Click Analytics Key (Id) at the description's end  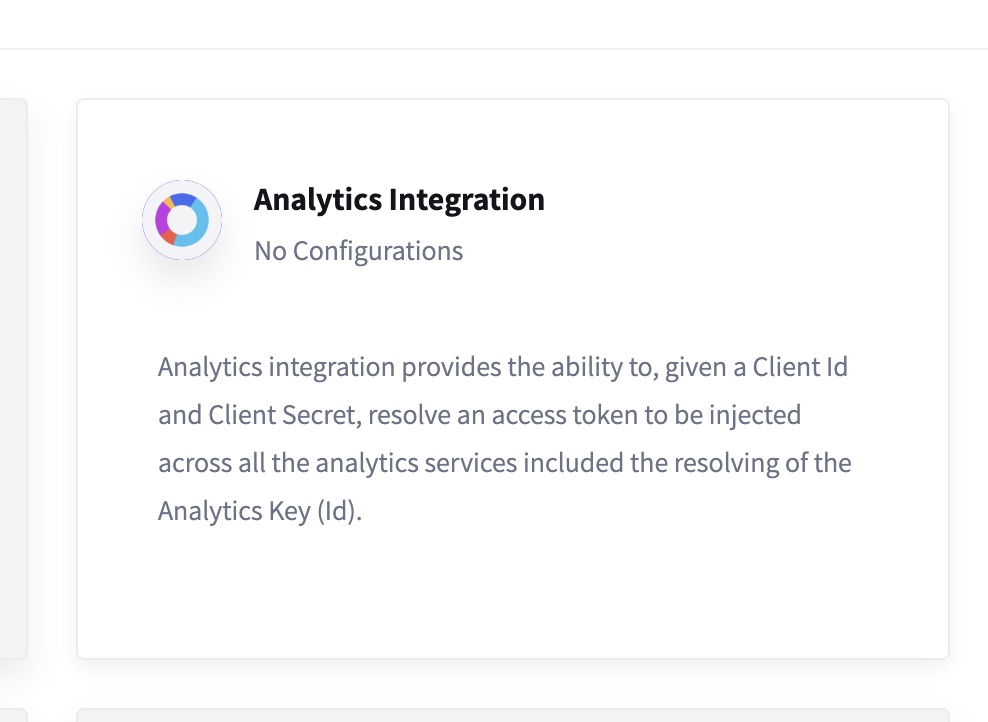pyautogui.click(x=259, y=511)
